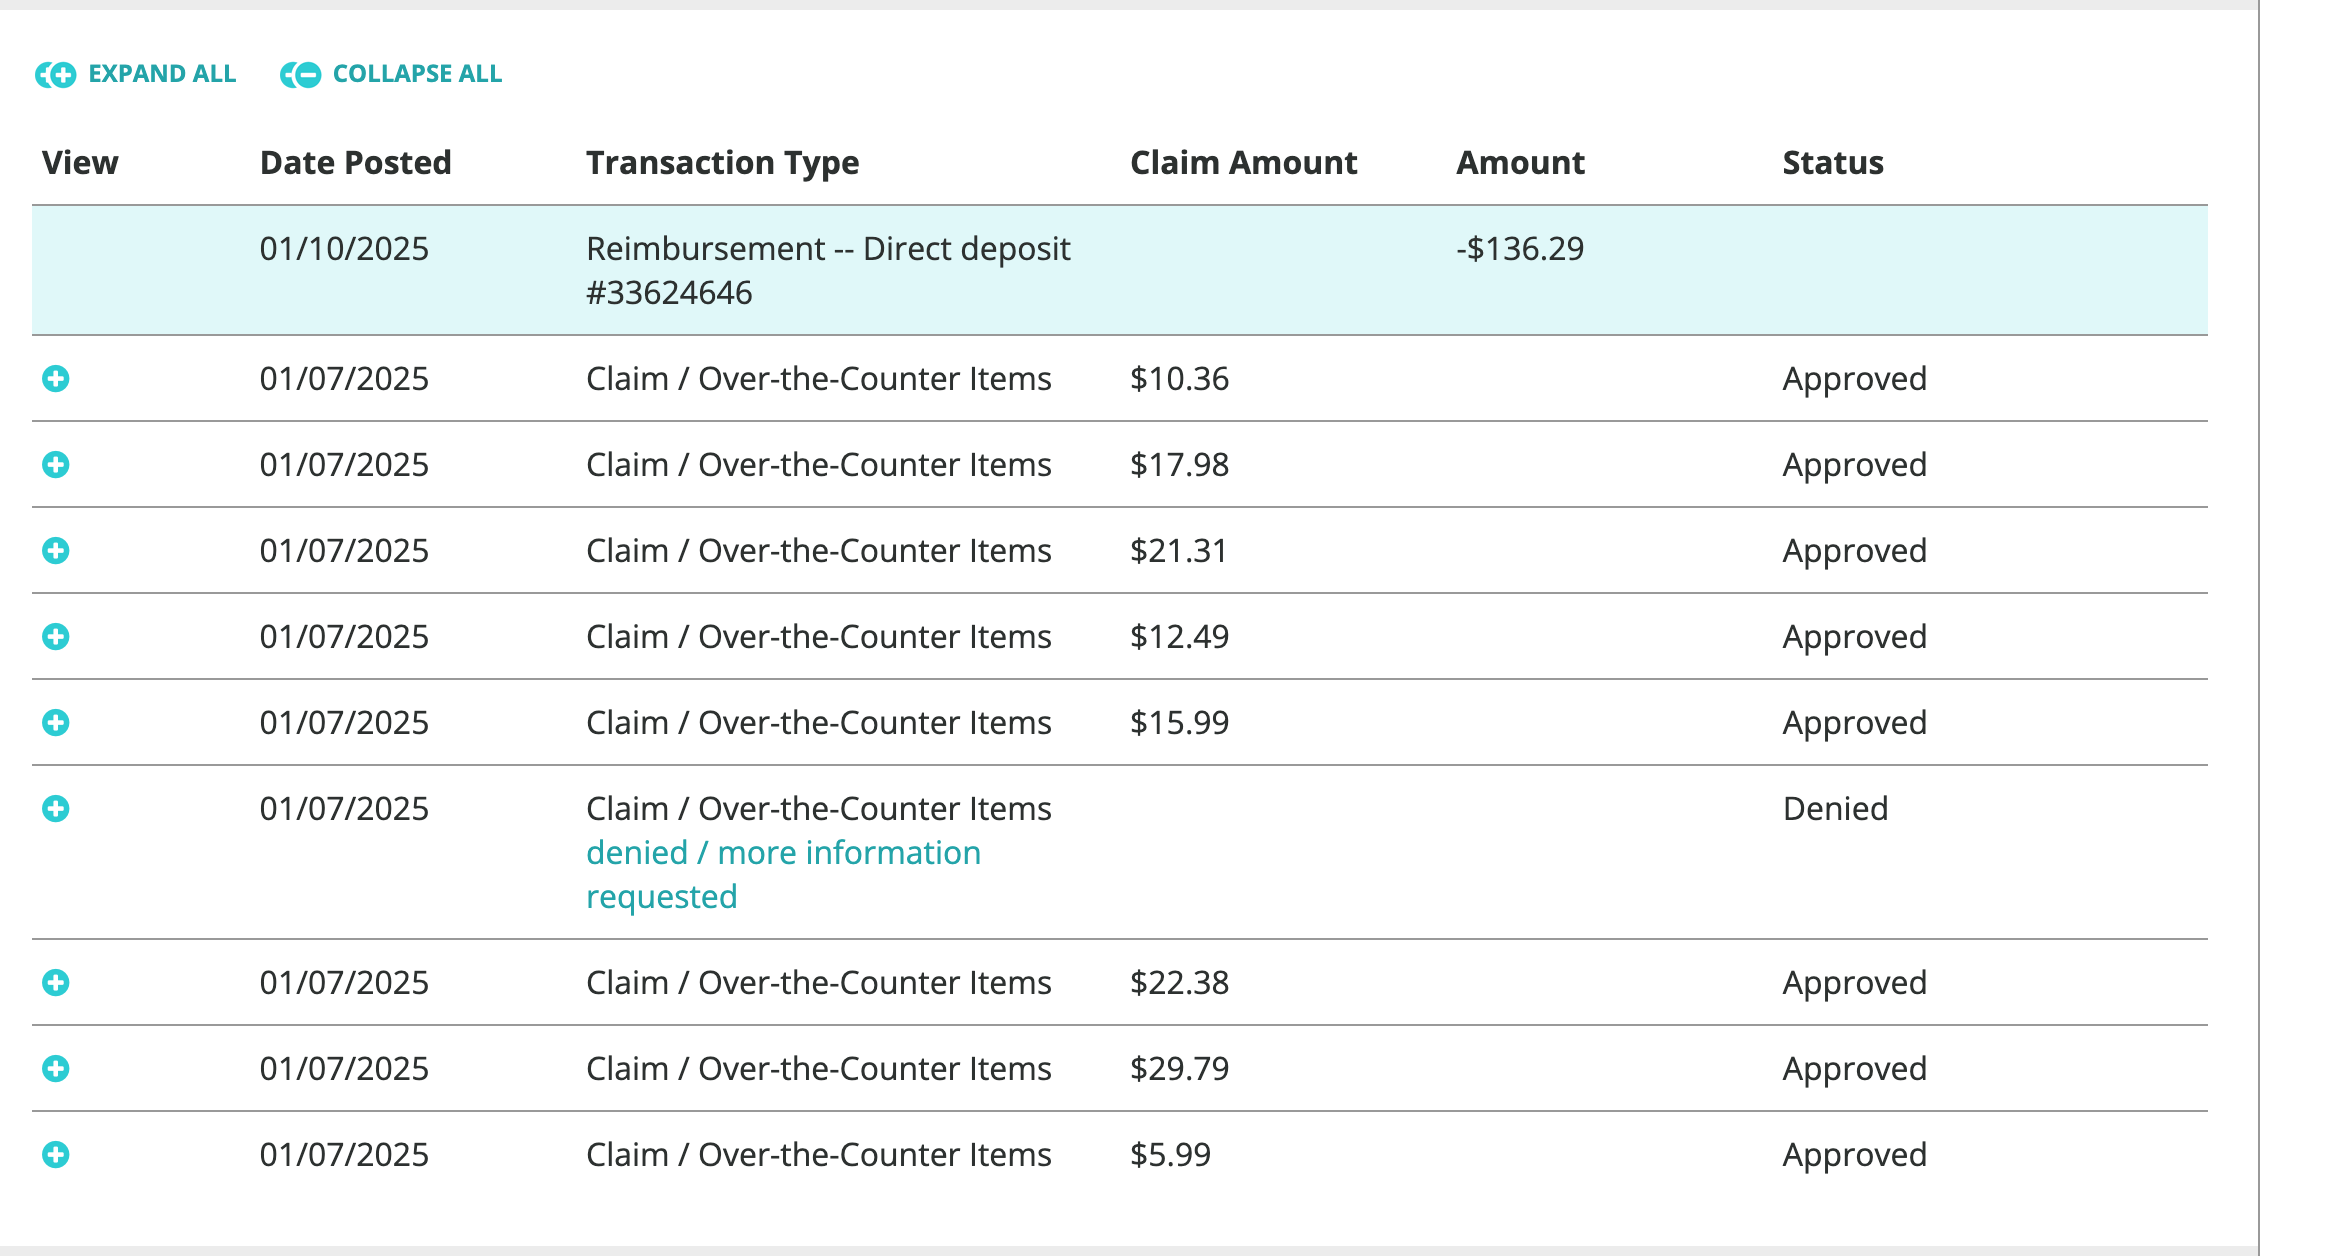The image size is (2326, 1256).
Task: Expand the $15.99 claim row
Action: [57, 723]
